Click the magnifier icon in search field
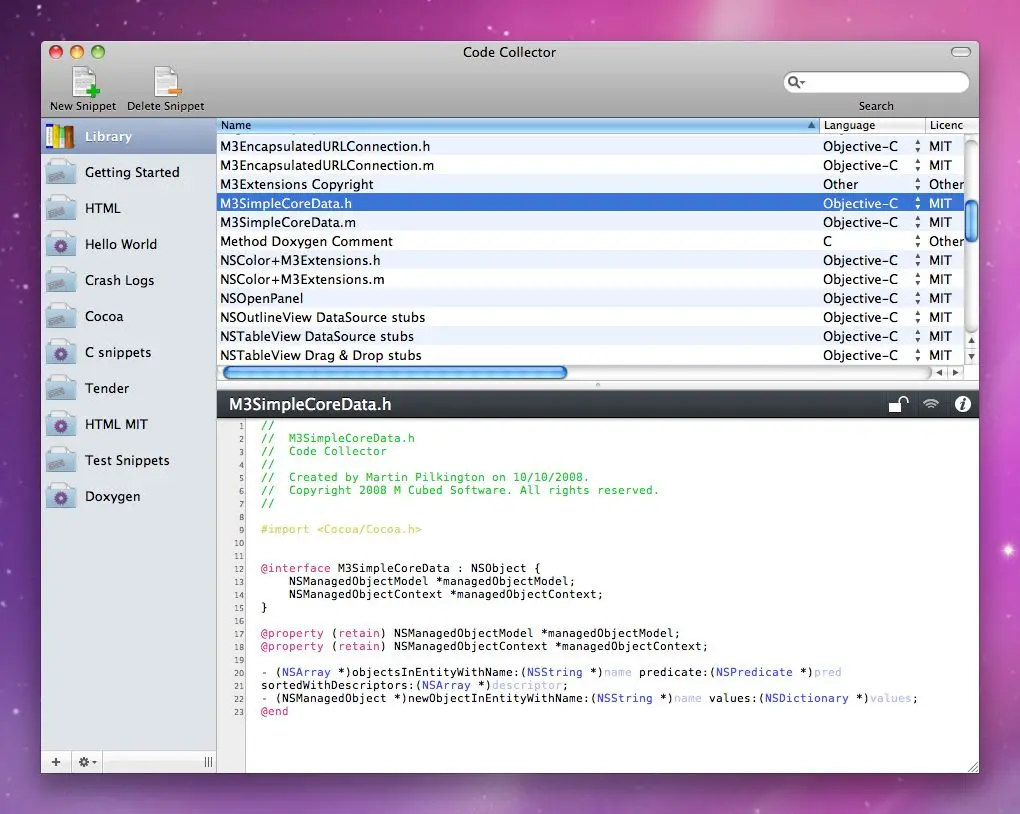 (796, 82)
